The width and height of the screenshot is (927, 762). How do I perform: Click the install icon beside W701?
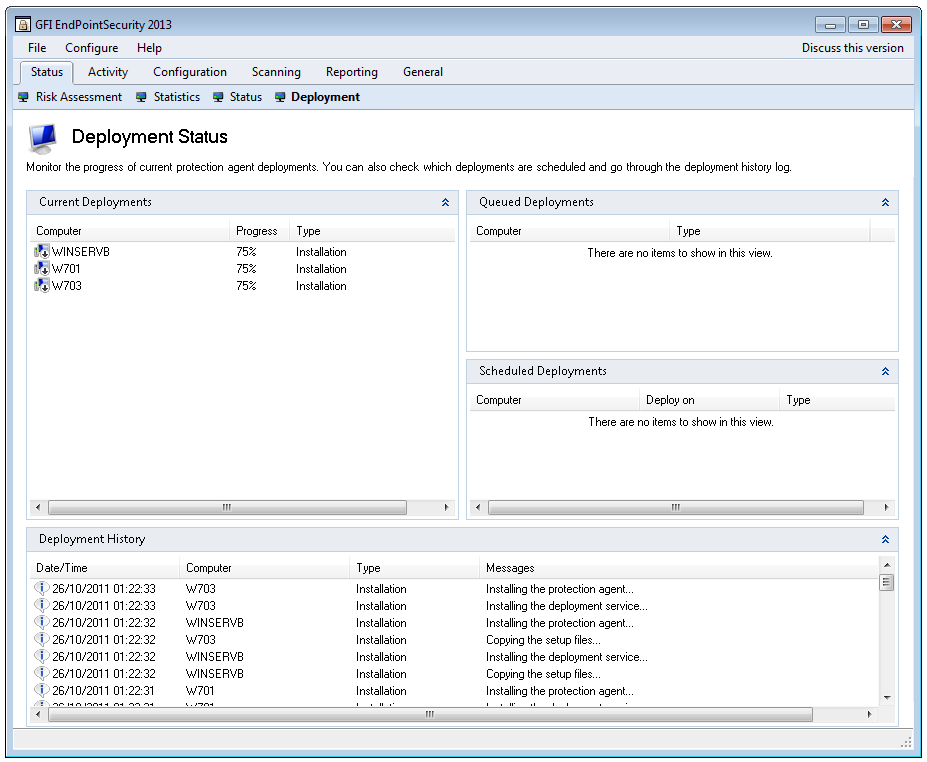point(42,269)
